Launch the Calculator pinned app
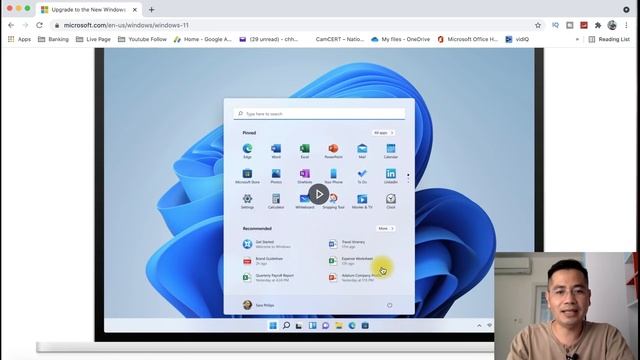This screenshot has height=360, width=640. click(276, 201)
